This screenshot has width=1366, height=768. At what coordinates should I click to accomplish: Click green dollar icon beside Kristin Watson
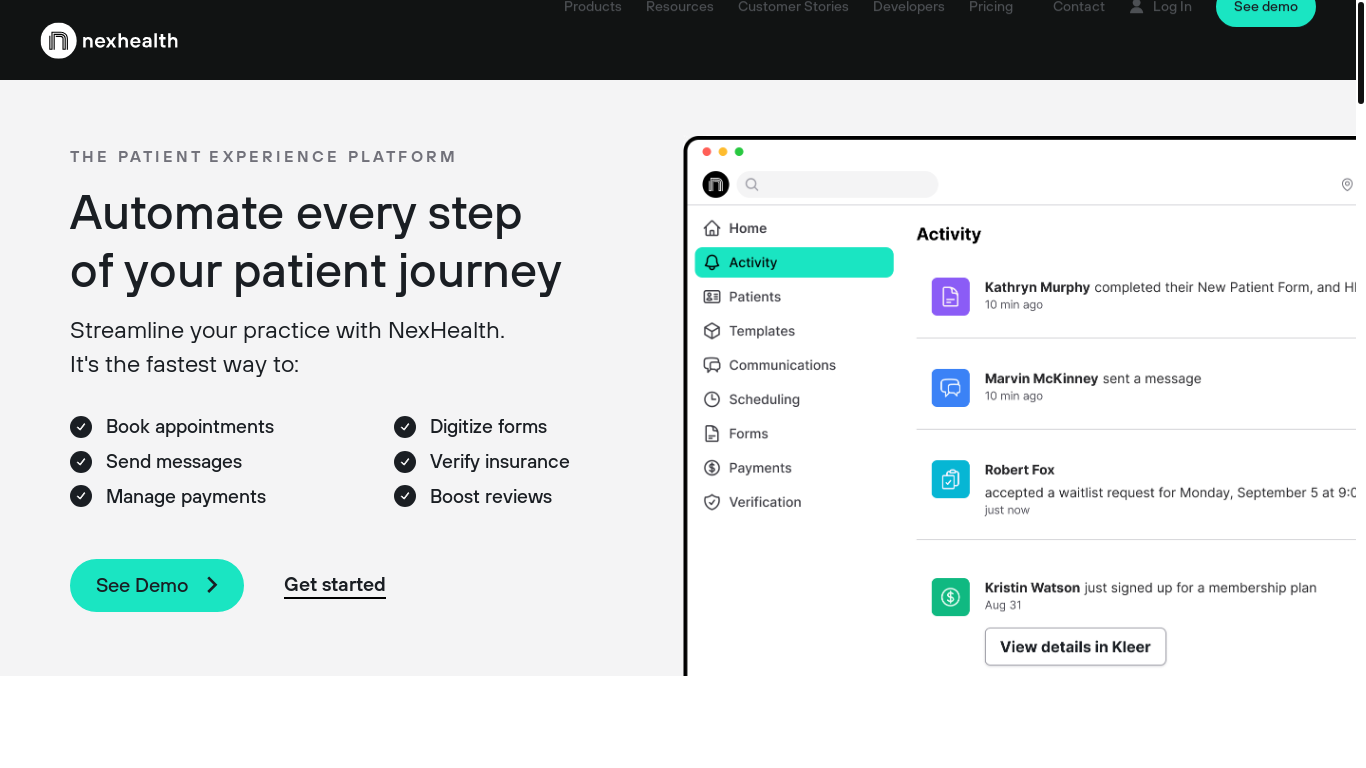point(951,597)
